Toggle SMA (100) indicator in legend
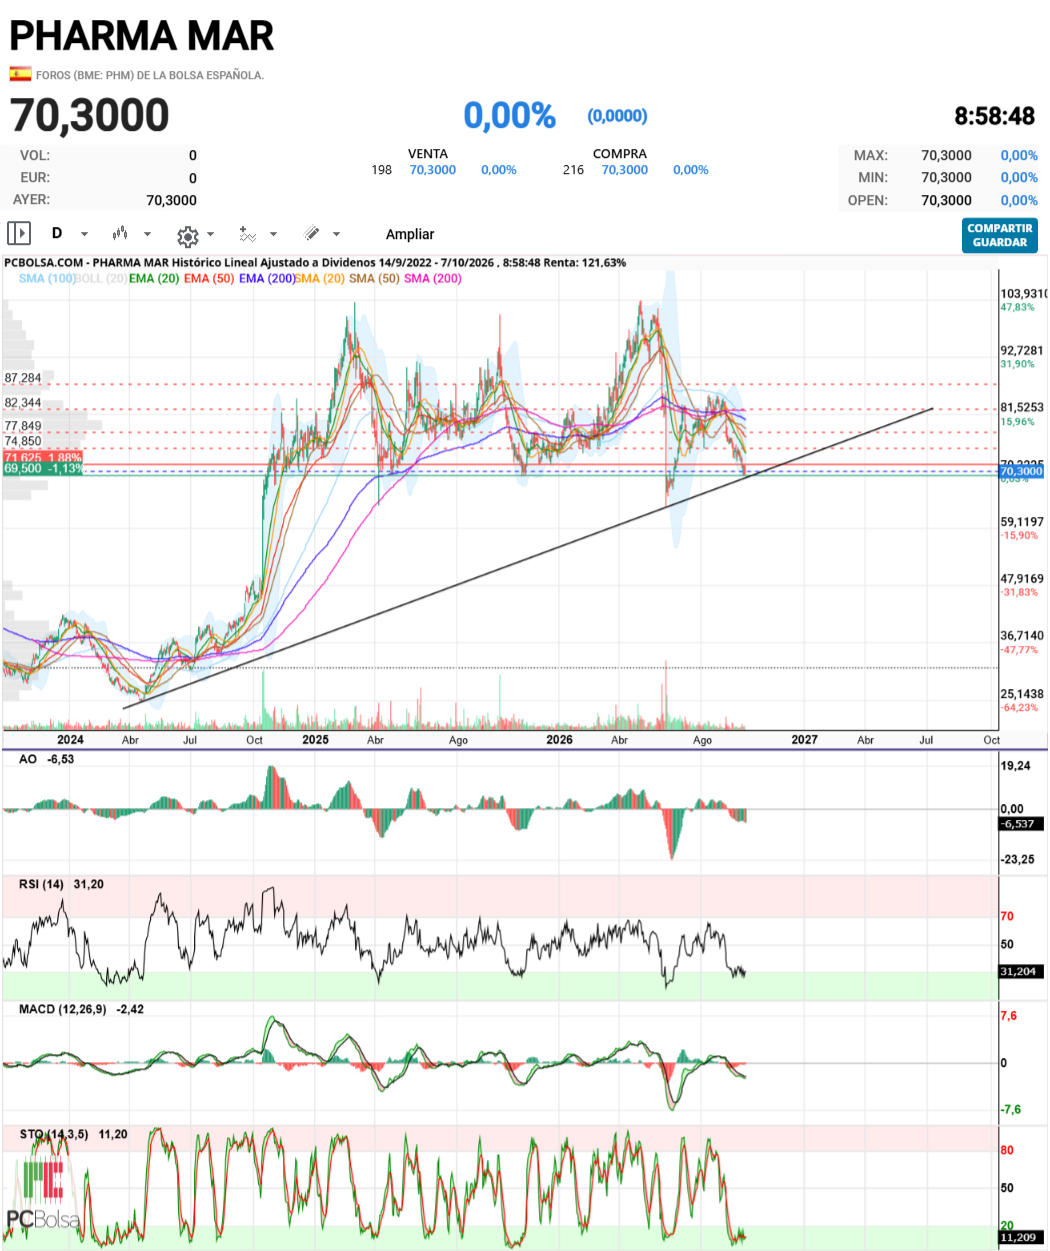Viewport: 1050px width, 1251px height. coord(47,278)
